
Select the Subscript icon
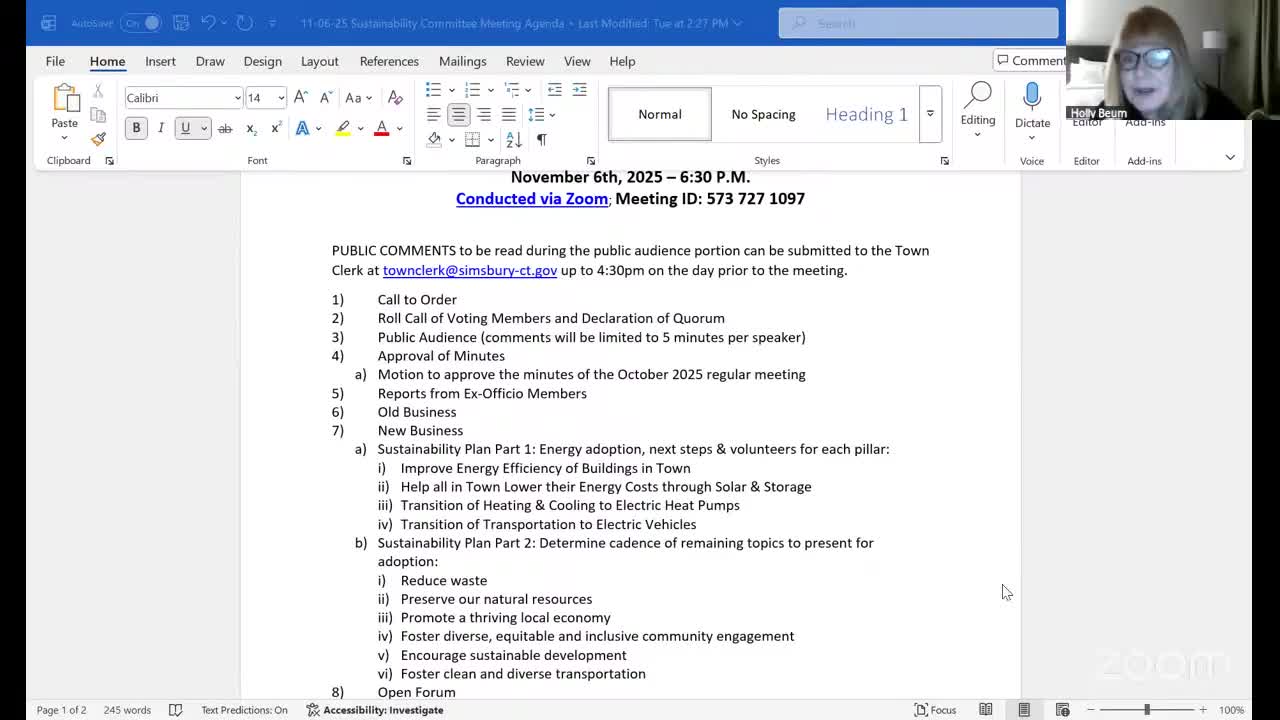pos(249,128)
